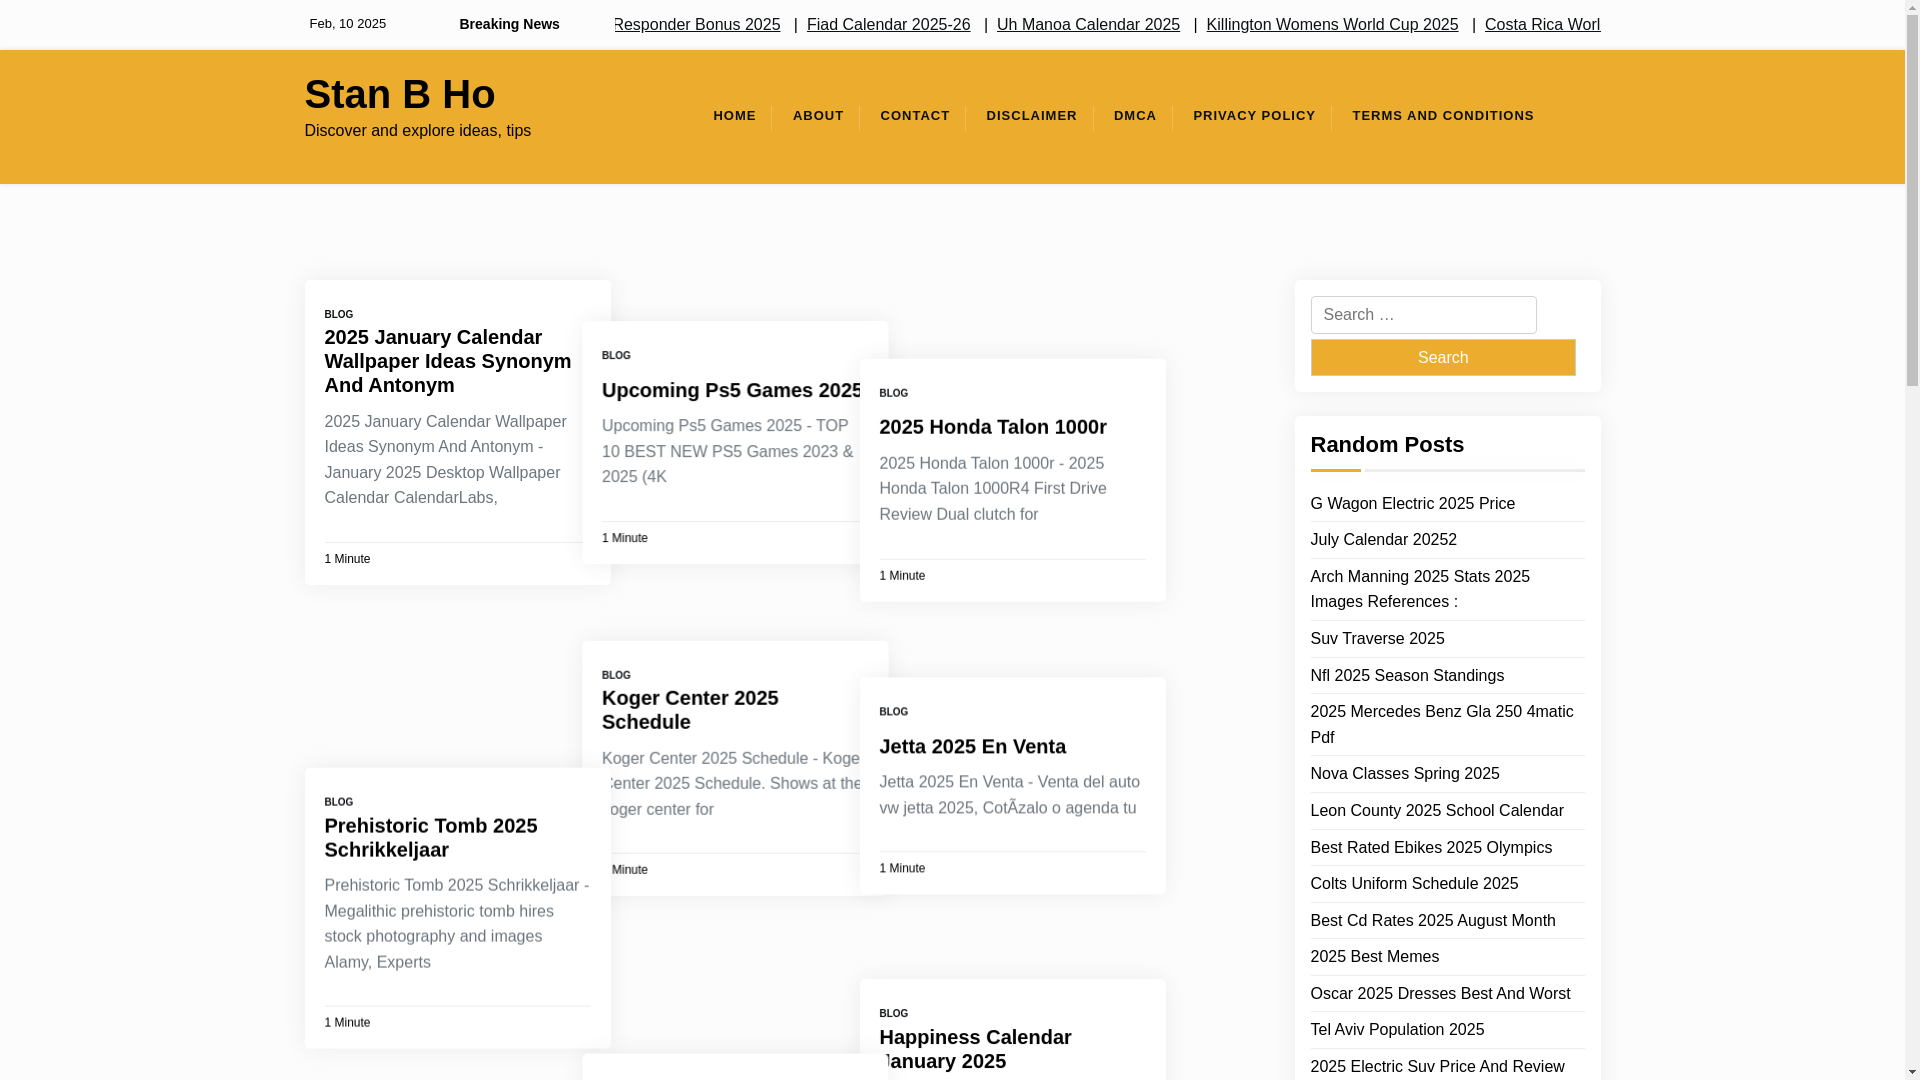Open 2025 Best Memes link
Viewport: 1920px width, 1080px height.
point(1374,957)
